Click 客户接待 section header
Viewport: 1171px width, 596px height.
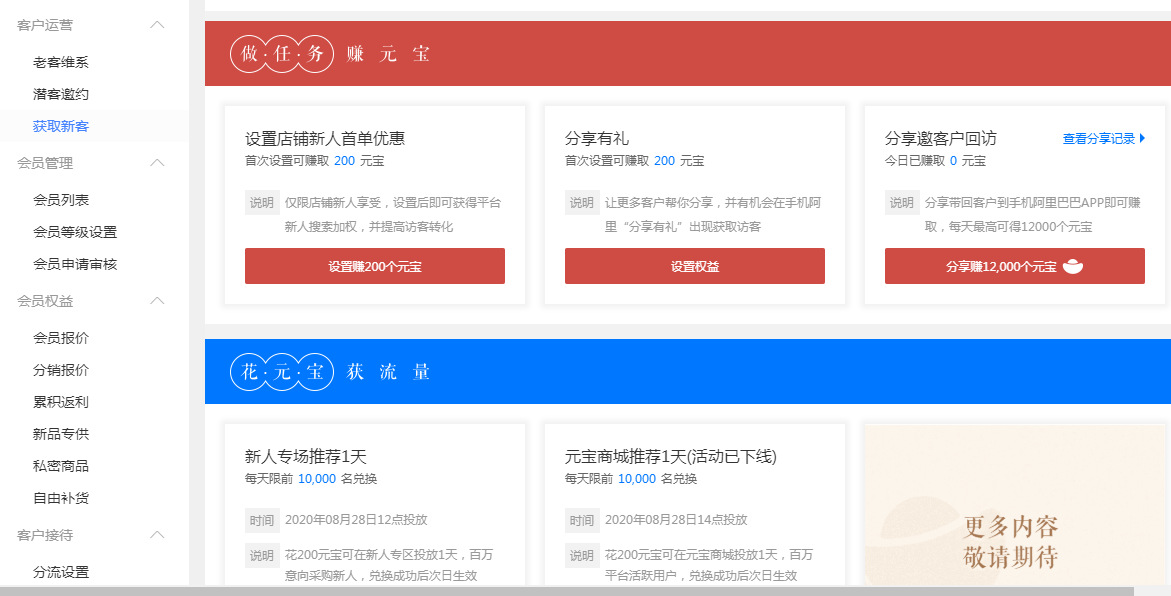click(x=45, y=535)
